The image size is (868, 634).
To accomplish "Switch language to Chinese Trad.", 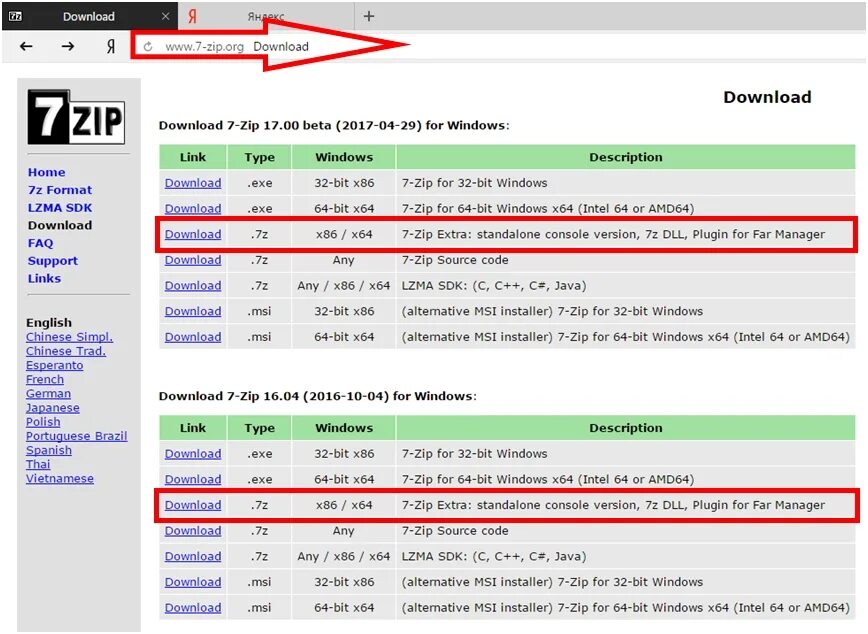I will click(x=66, y=351).
